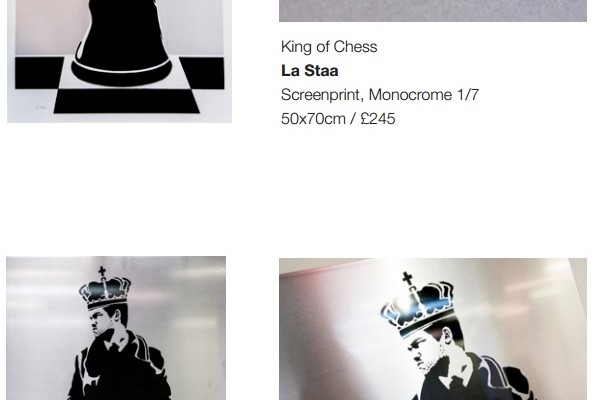Click the black square below the chess piece
The height and width of the screenshot is (400, 596).
coord(126,101)
